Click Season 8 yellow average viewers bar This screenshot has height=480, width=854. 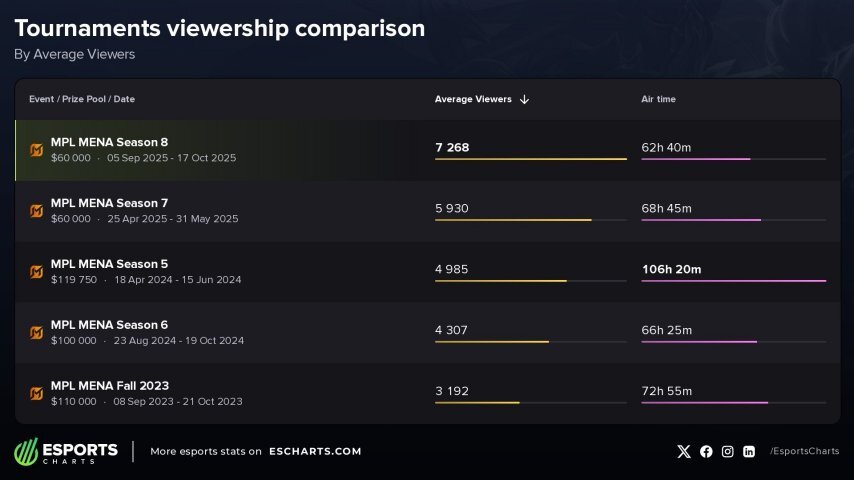tap(530, 159)
